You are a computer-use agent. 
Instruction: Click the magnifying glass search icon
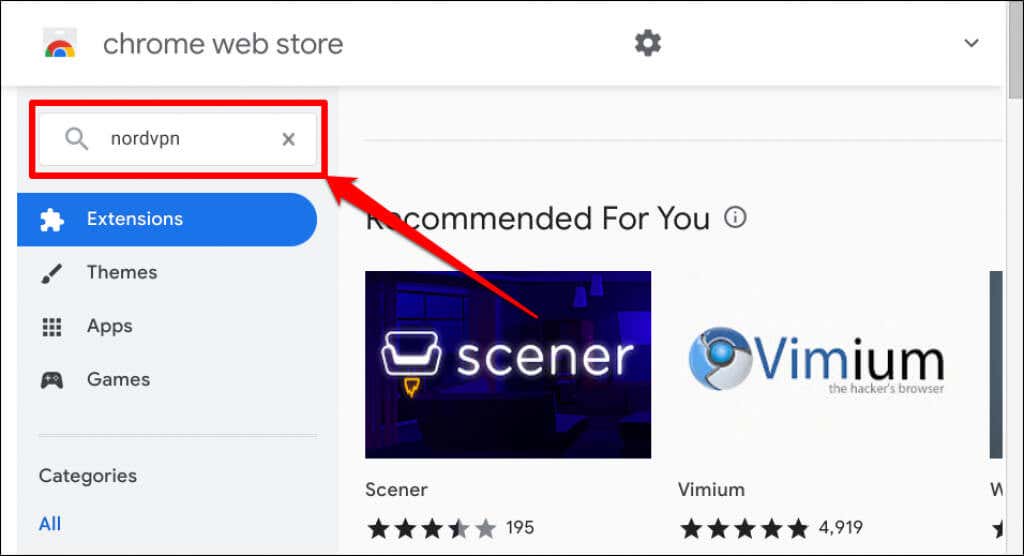coord(76,139)
